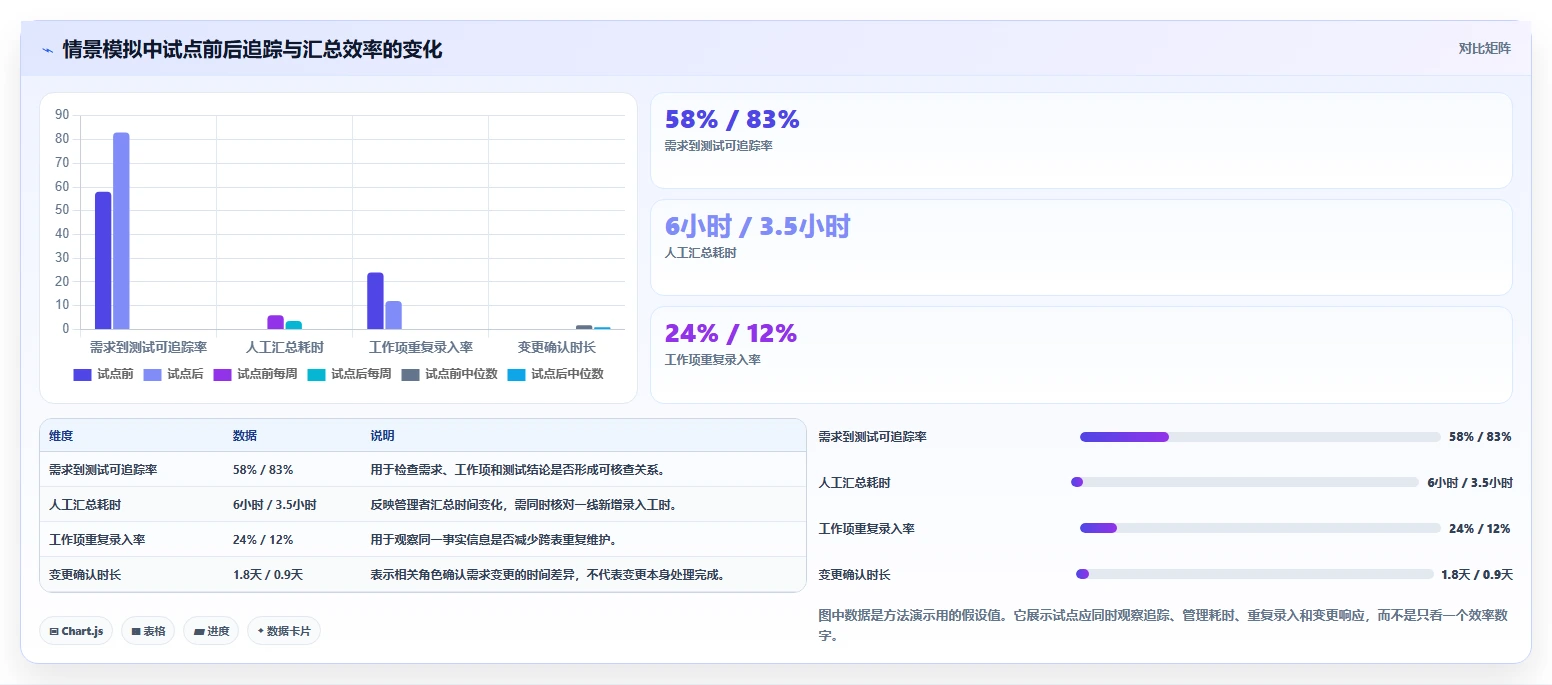Click table cell 工作项重复录入率
Viewport: 1552px width, 685px height.
click(97, 539)
